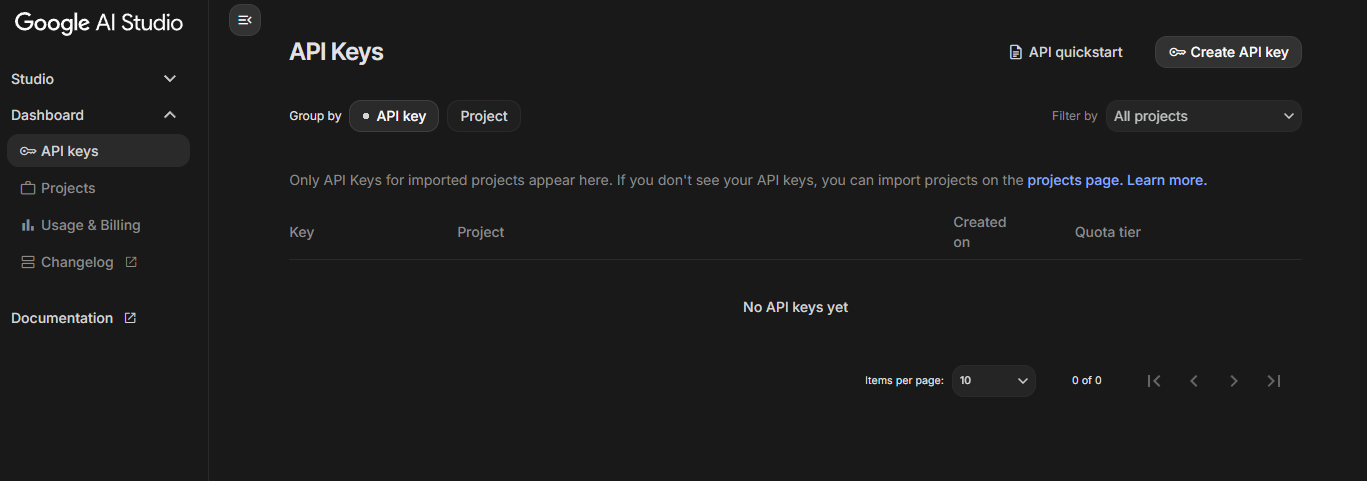Screen dimensions: 1367x481
Task: Collapse the Studio section chevron
Action: point(170,79)
